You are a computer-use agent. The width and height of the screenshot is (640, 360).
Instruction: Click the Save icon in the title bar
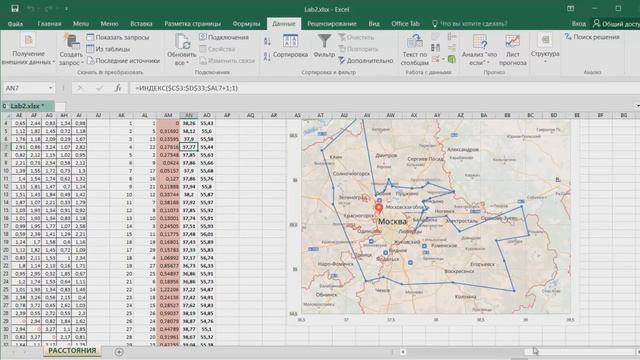click(x=15, y=9)
